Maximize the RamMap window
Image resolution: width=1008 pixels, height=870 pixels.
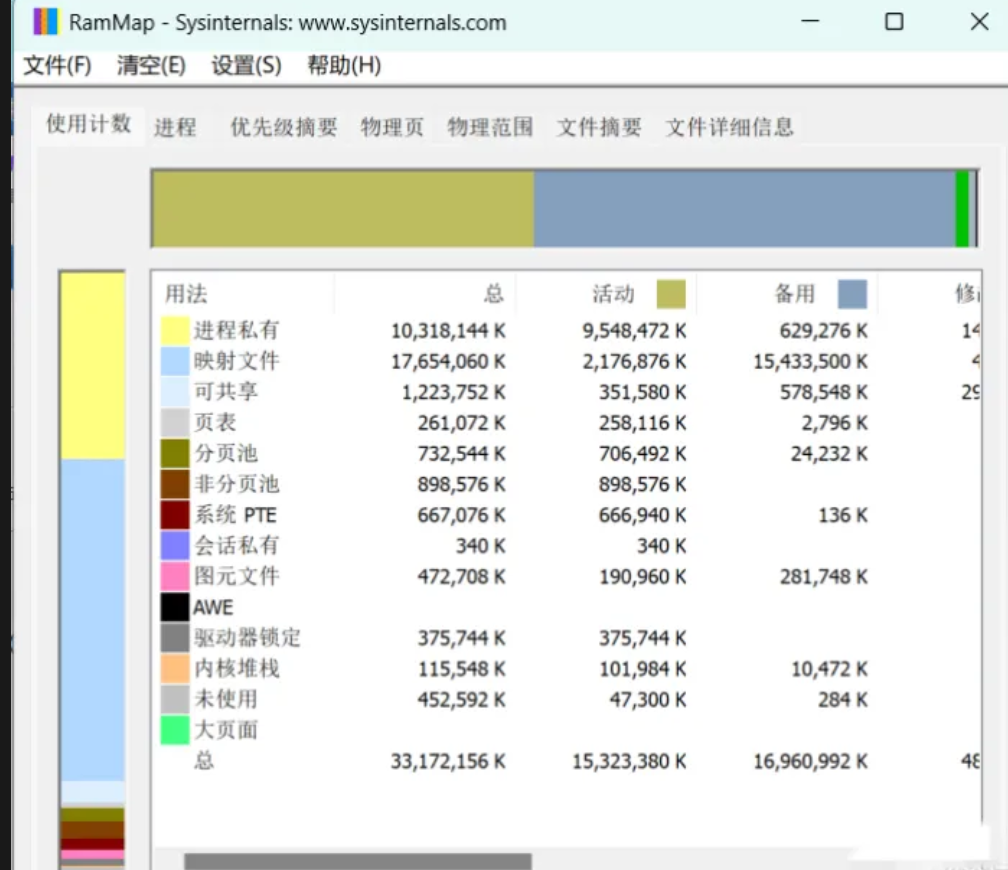click(x=894, y=22)
